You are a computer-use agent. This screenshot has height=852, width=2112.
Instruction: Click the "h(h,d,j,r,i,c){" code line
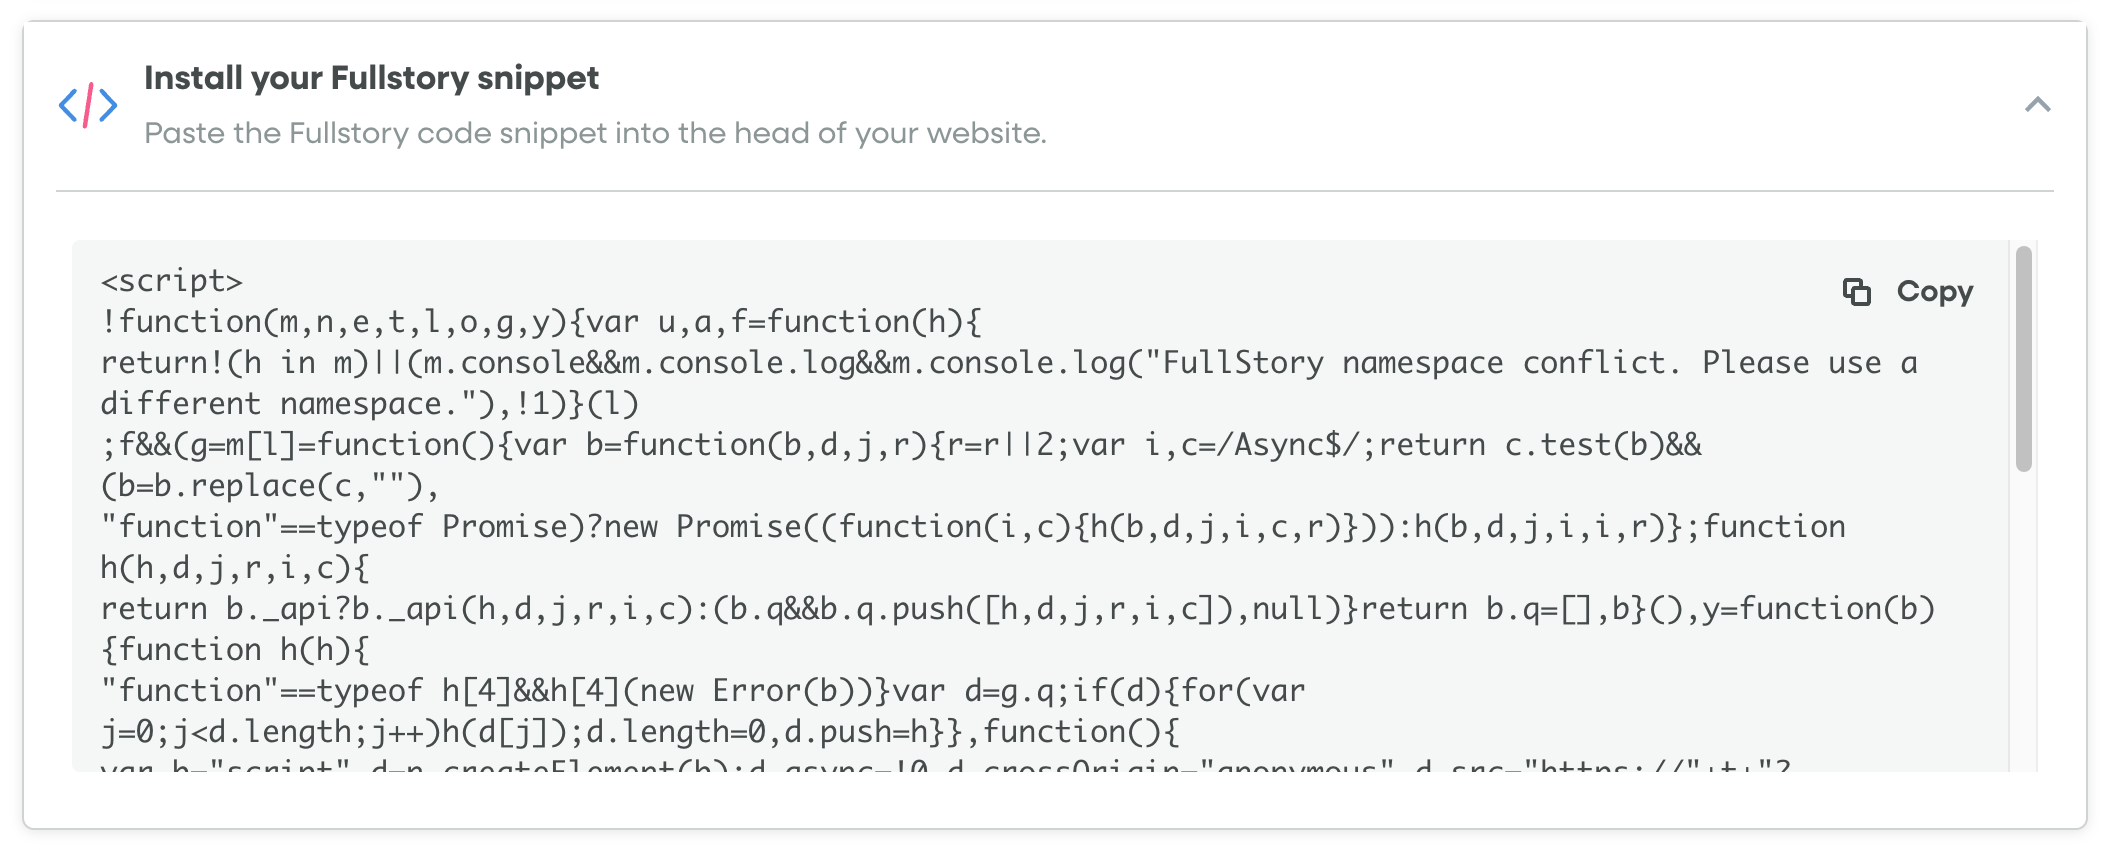[235, 568]
